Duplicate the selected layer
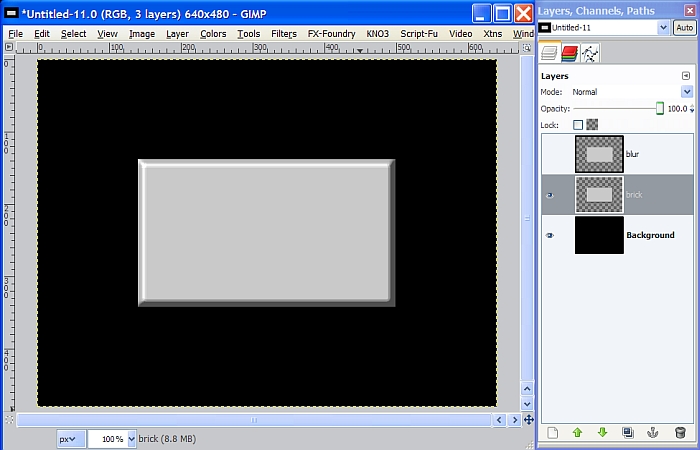The width and height of the screenshot is (700, 450). [x=628, y=433]
